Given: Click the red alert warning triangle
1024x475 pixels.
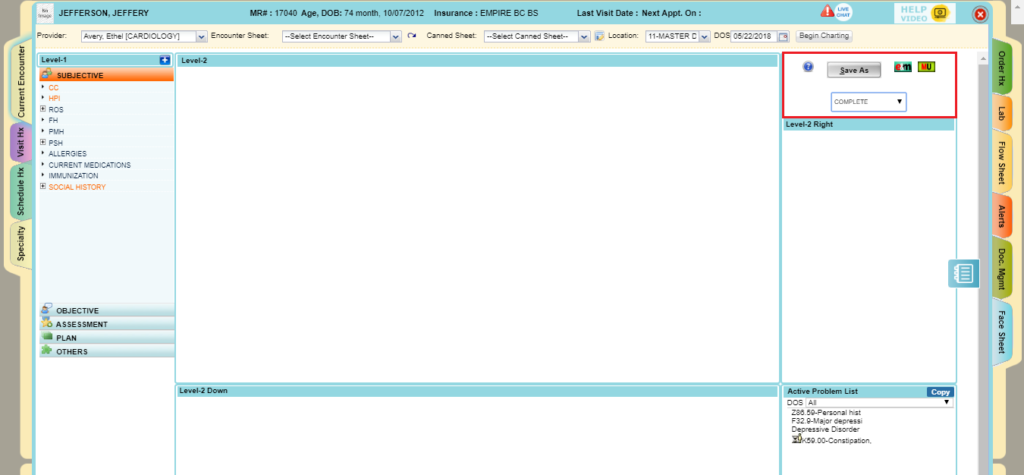Looking at the screenshot, I should [827, 13].
